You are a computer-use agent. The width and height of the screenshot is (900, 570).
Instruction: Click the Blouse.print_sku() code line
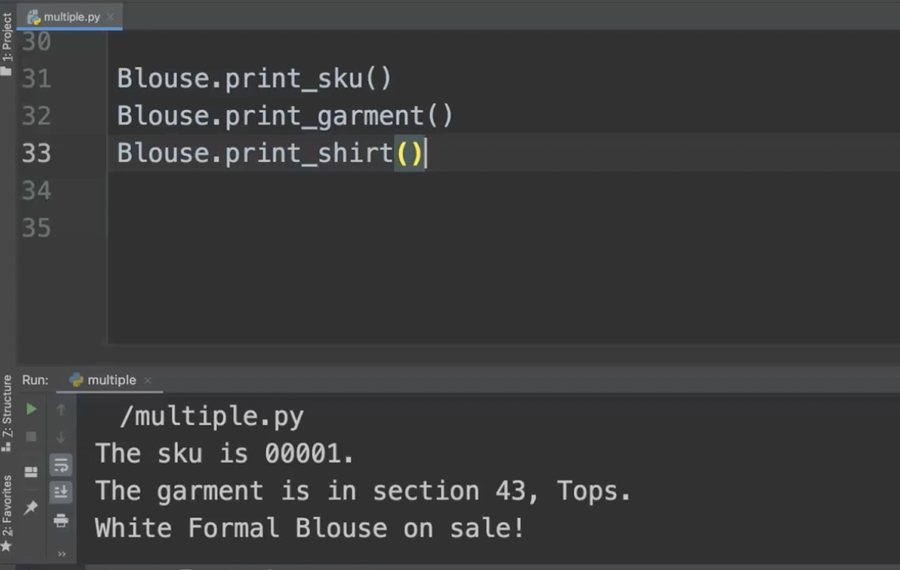click(x=254, y=78)
